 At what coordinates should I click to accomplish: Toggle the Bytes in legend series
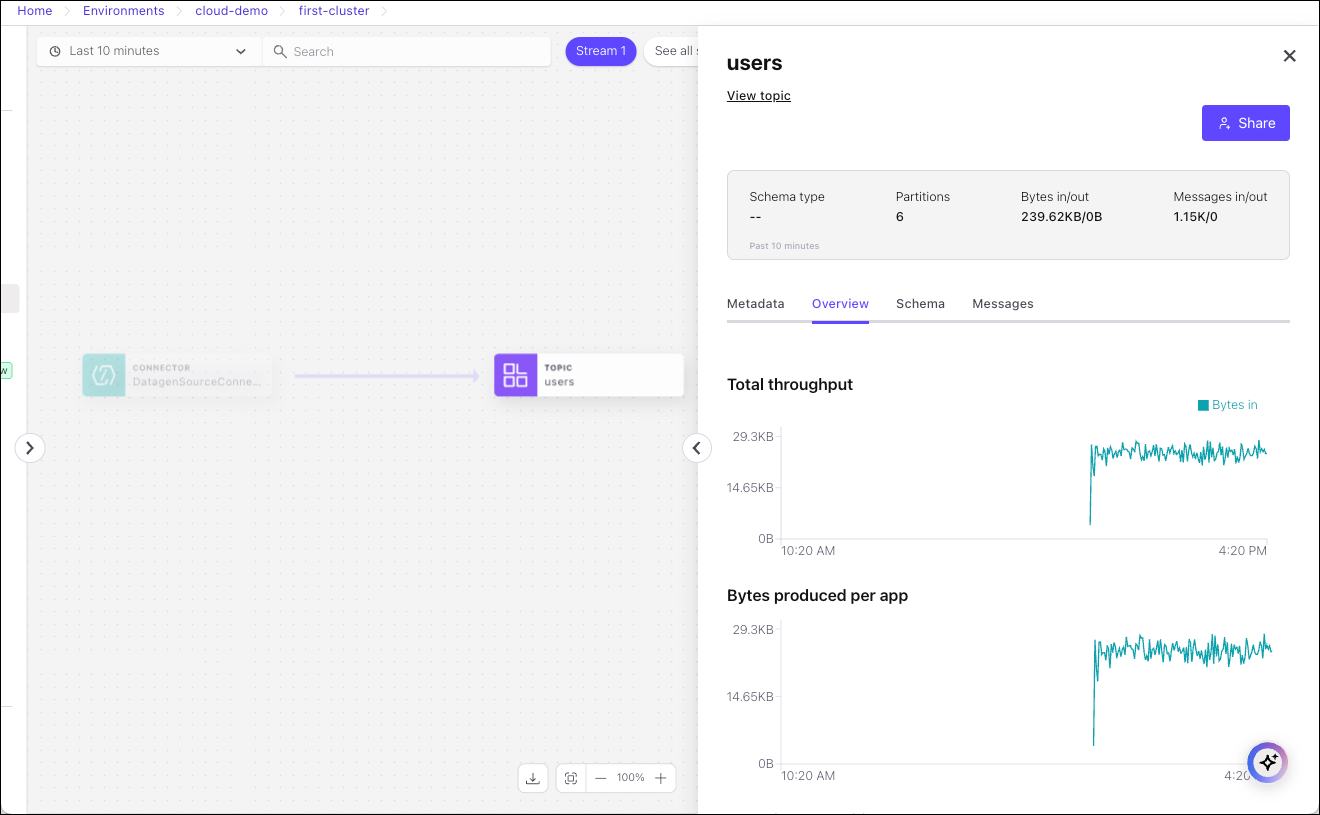(x=1228, y=405)
